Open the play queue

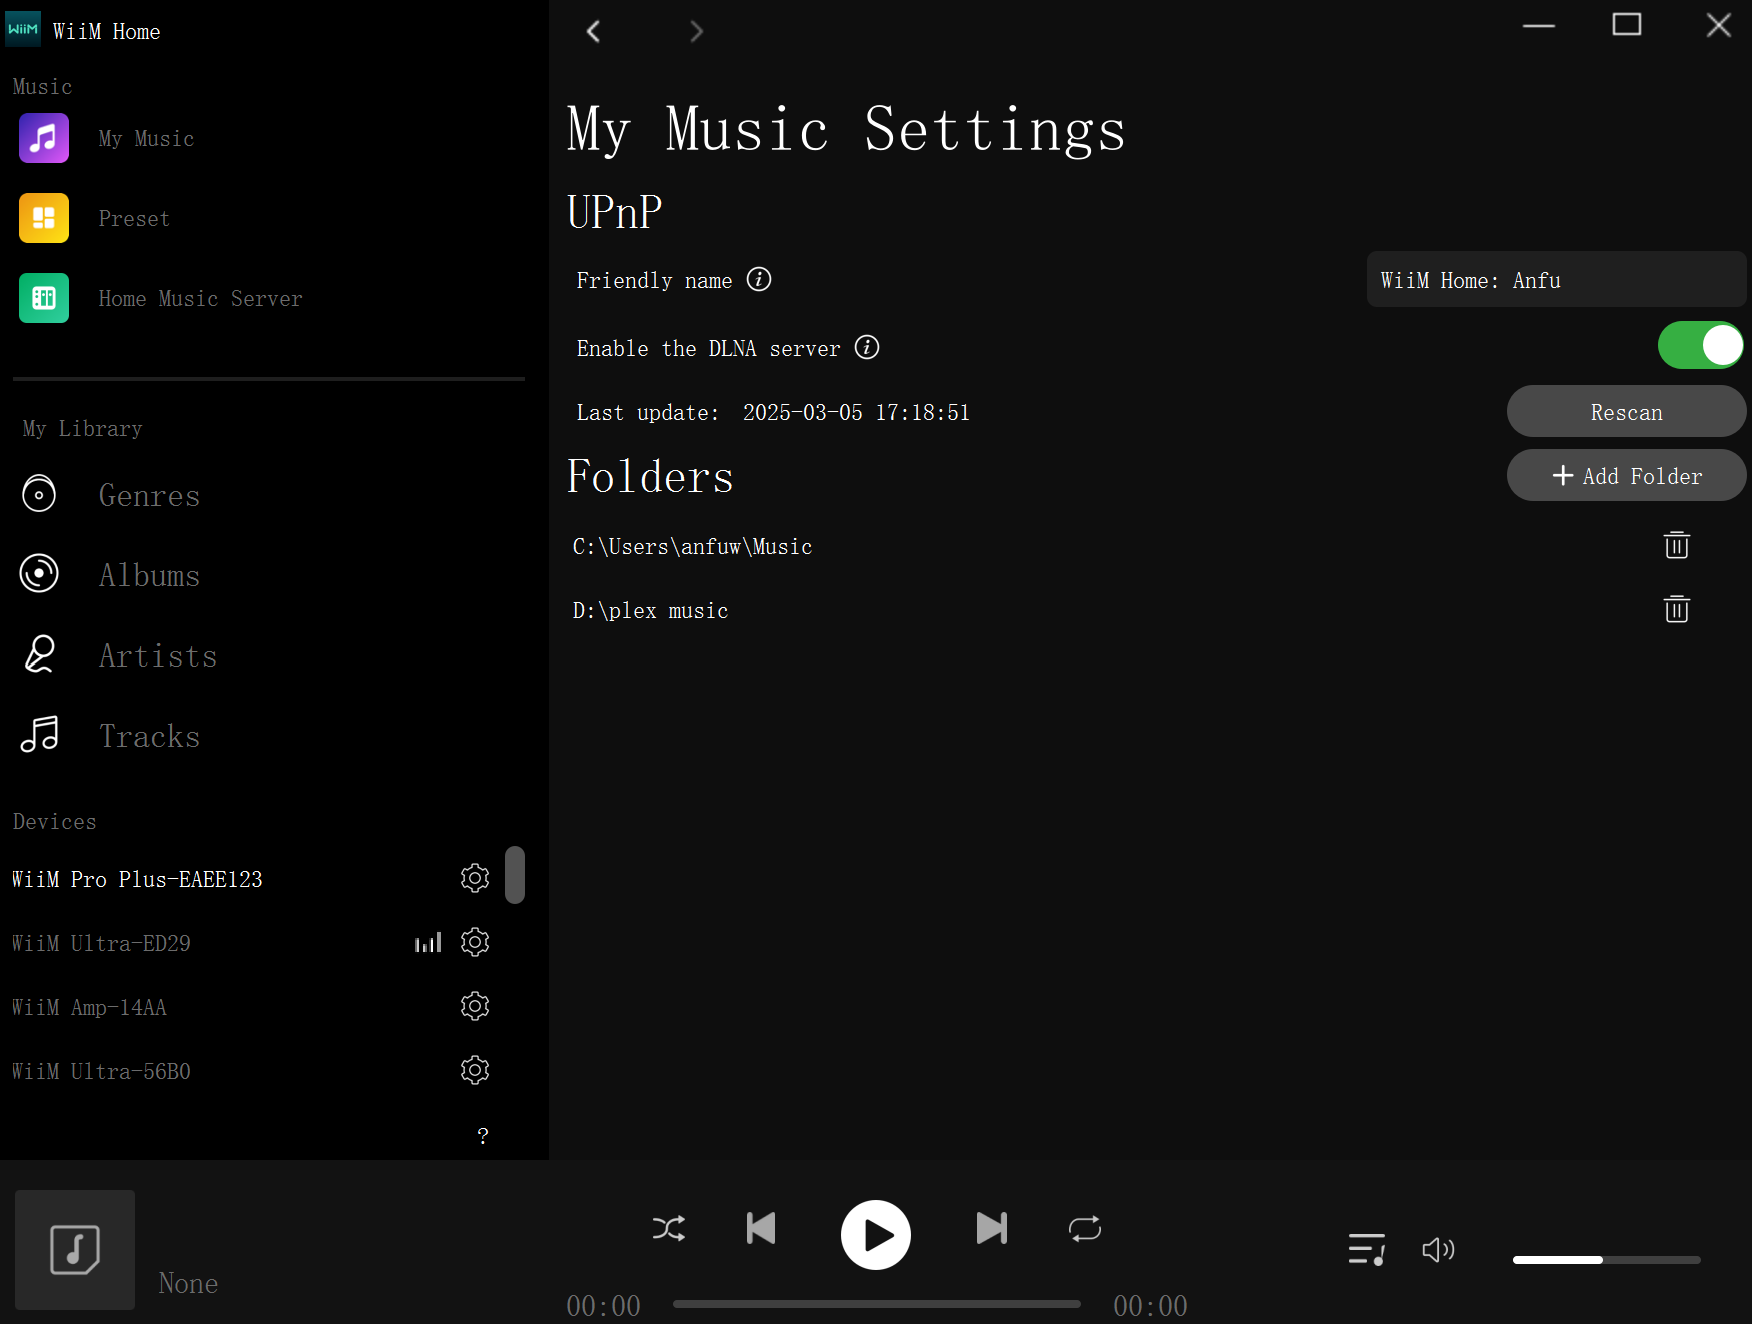click(1367, 1249)
